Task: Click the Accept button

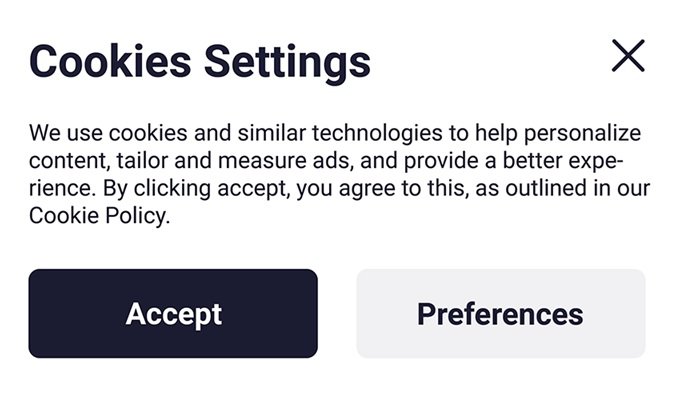Action: 173,313
